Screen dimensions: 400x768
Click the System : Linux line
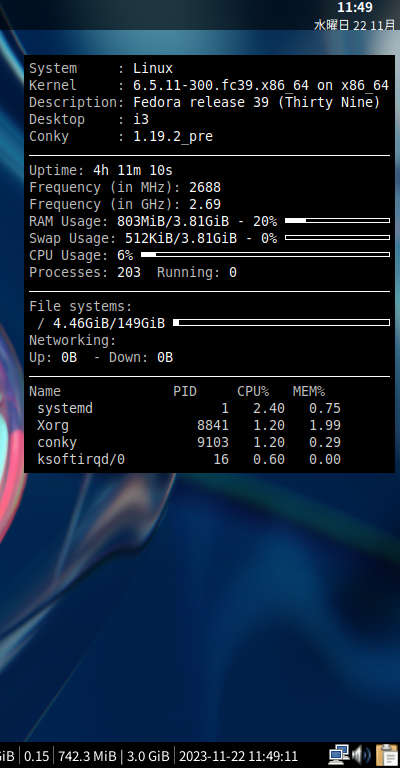coord(101,68)
